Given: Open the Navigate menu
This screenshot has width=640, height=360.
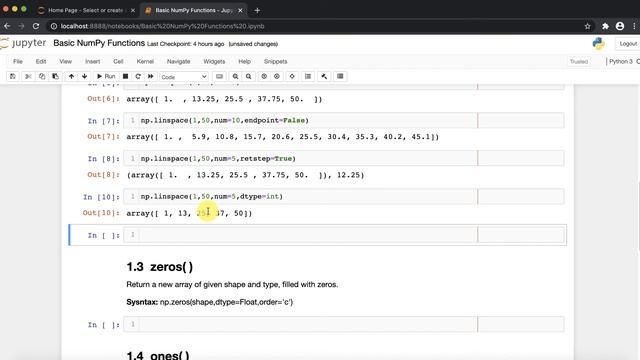Looking at the screenshot, I should click(178, 61).
